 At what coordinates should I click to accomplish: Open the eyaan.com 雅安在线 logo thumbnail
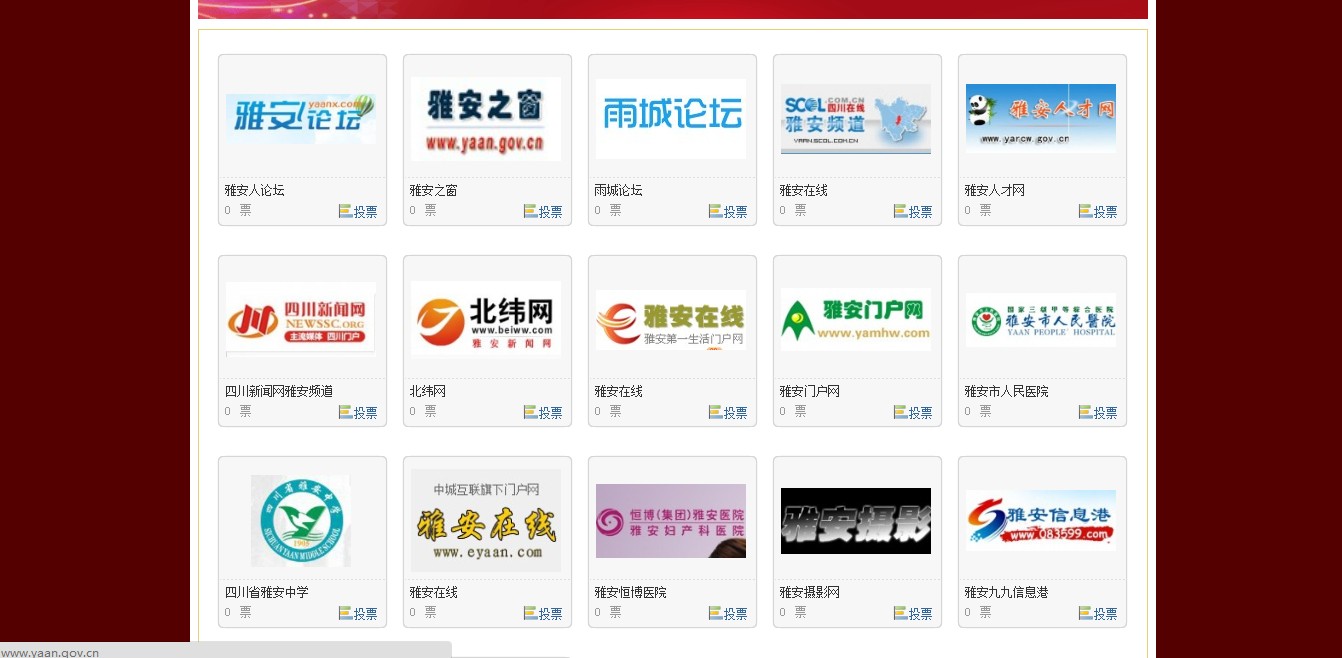[486, 521]
